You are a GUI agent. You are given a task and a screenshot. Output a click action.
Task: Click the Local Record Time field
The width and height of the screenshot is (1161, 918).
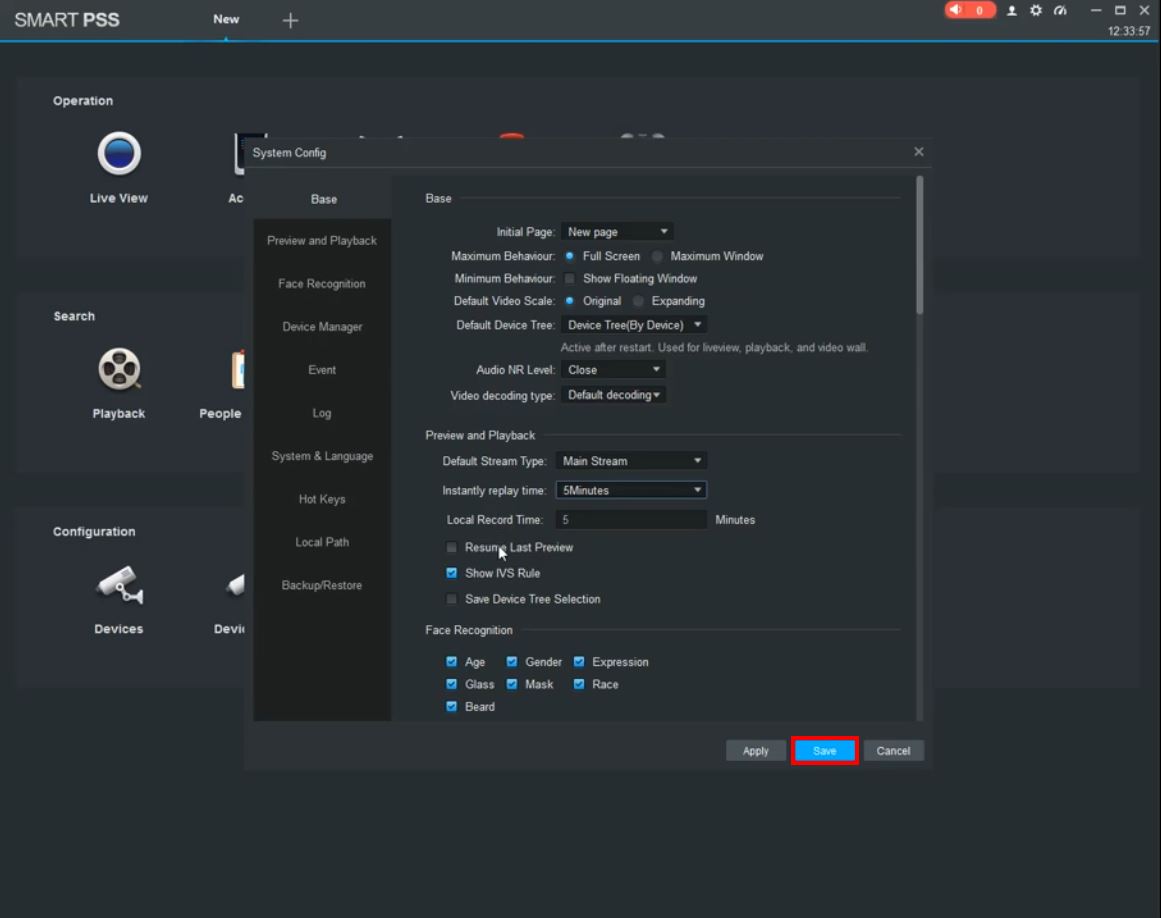coord(631,520)
